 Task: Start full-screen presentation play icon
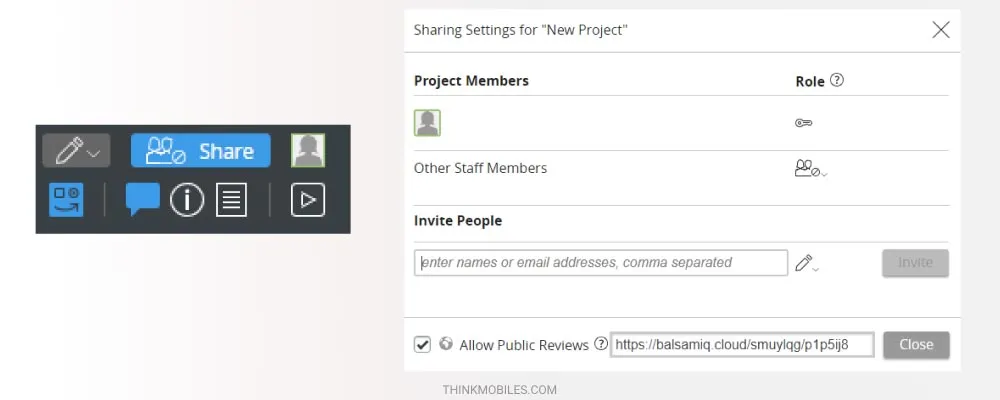point(308,200)
